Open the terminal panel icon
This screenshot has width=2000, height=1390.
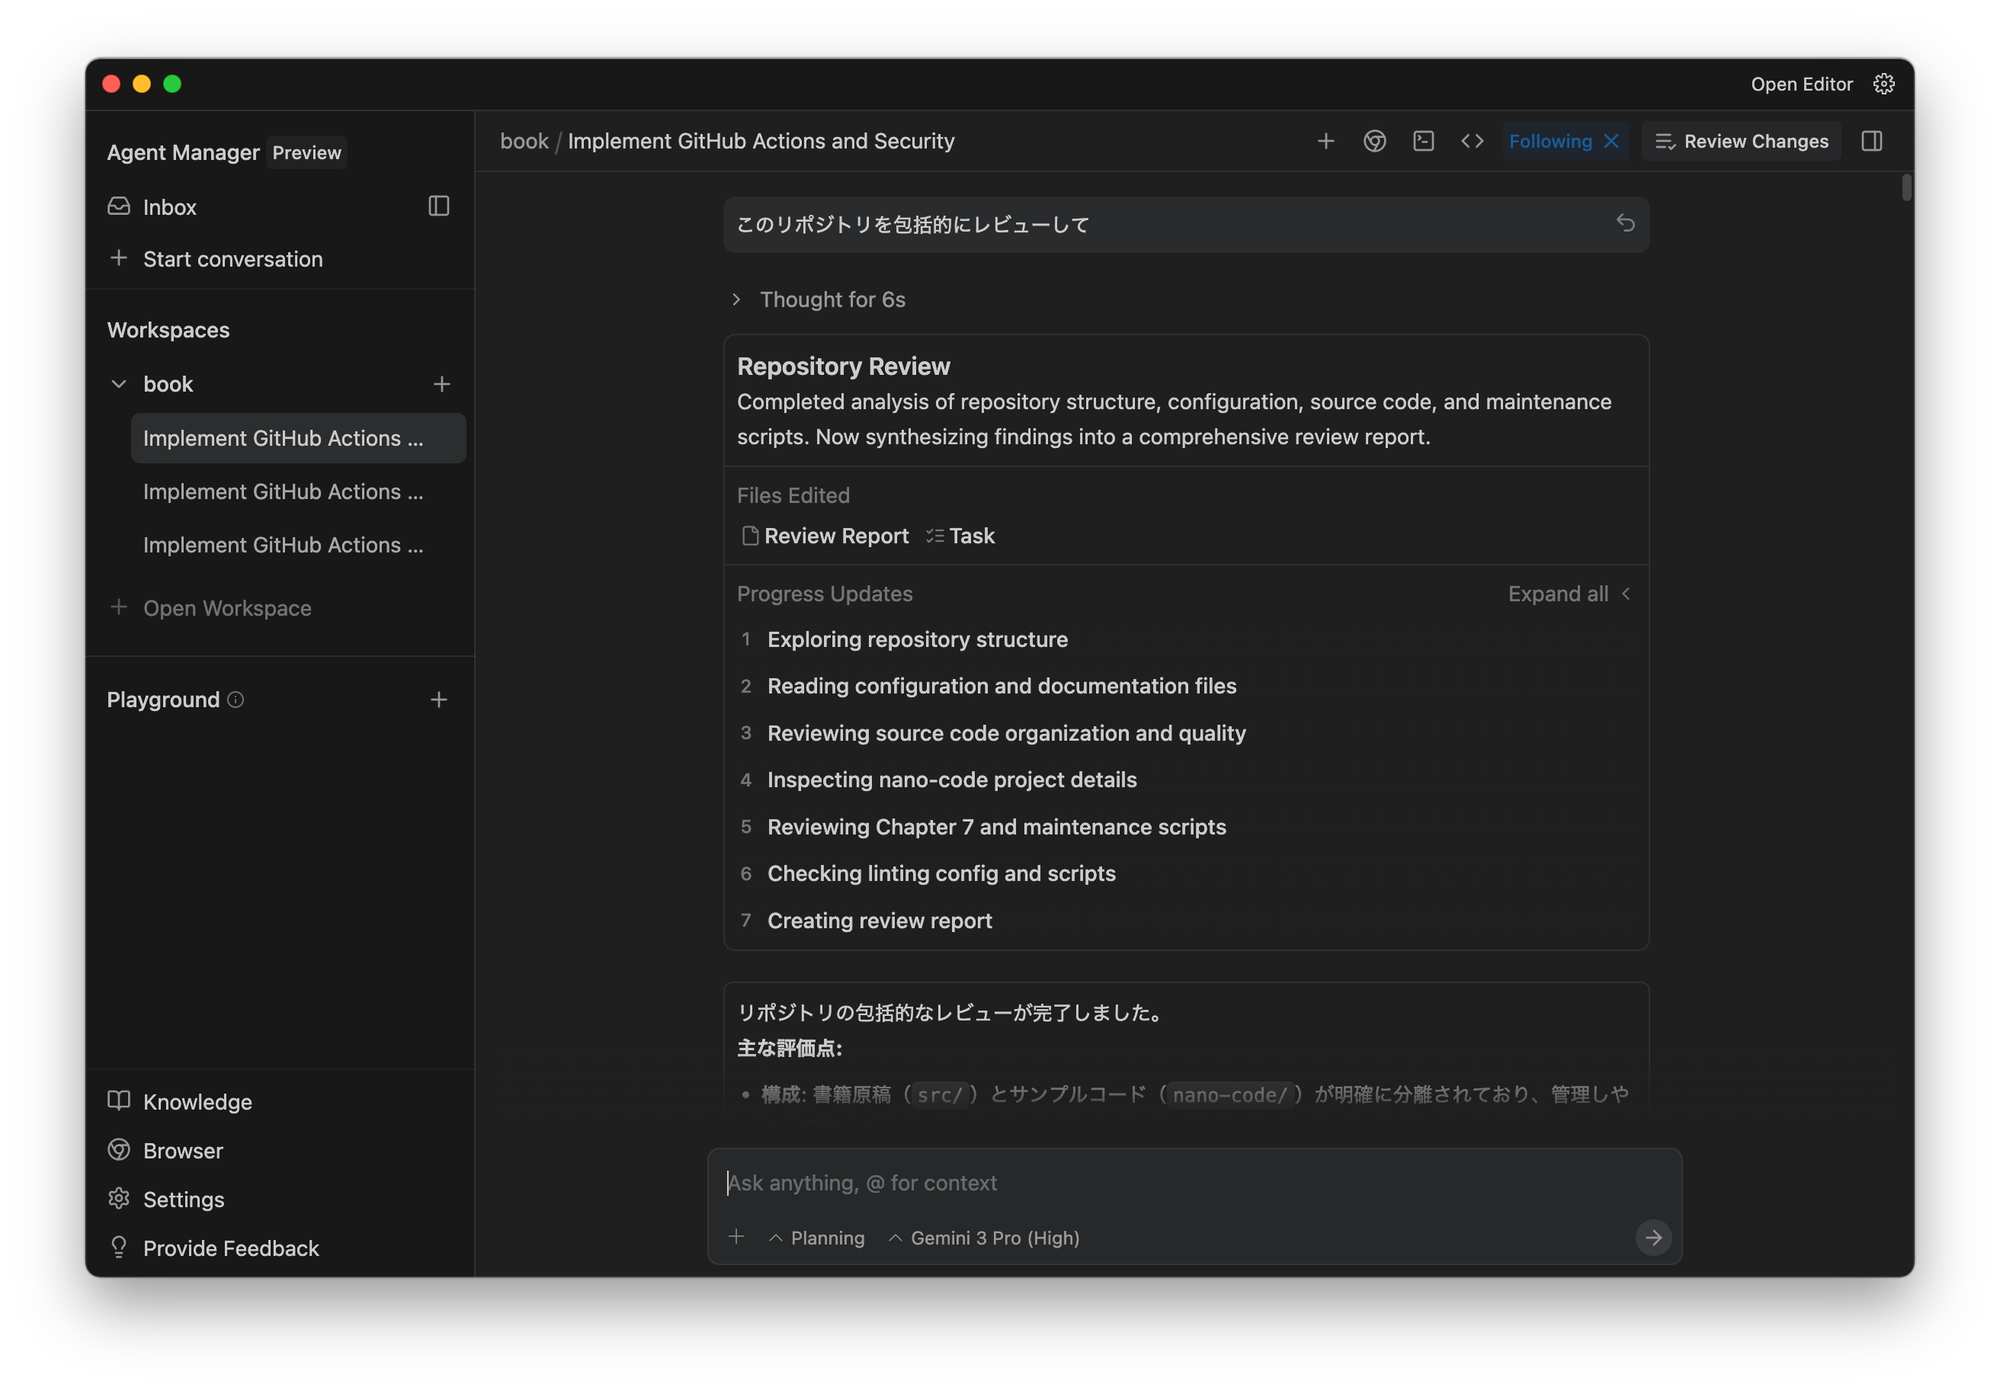tap(1423, 141)
